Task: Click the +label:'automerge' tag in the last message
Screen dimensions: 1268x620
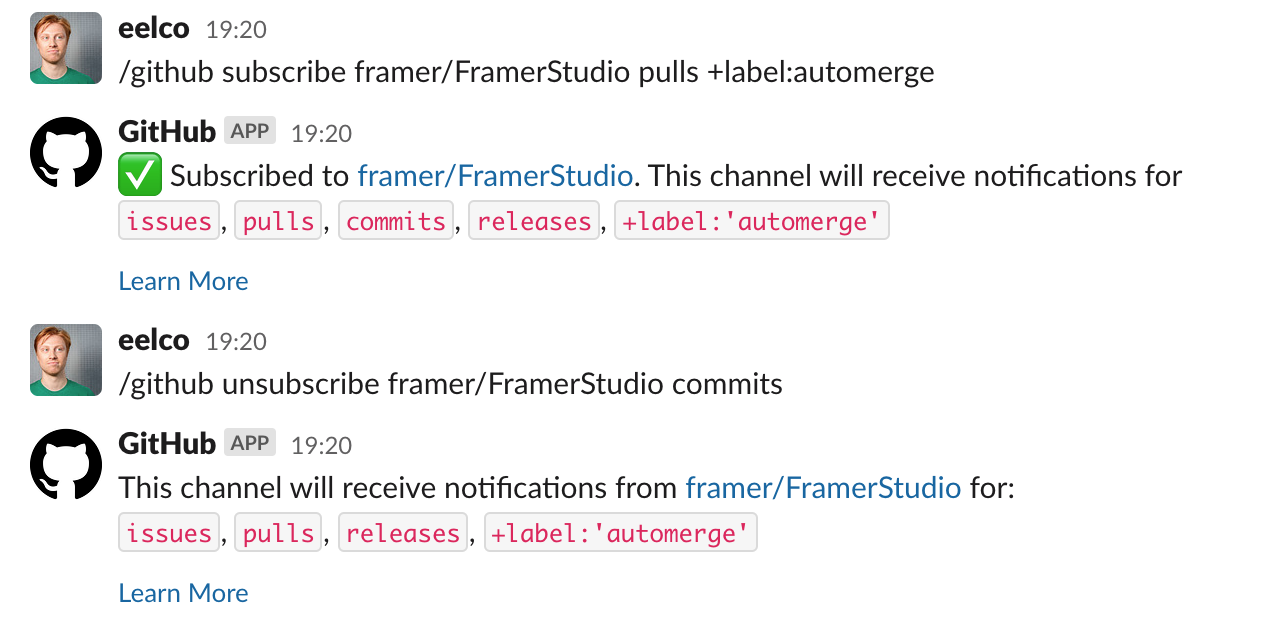Action: pos(621,533)
